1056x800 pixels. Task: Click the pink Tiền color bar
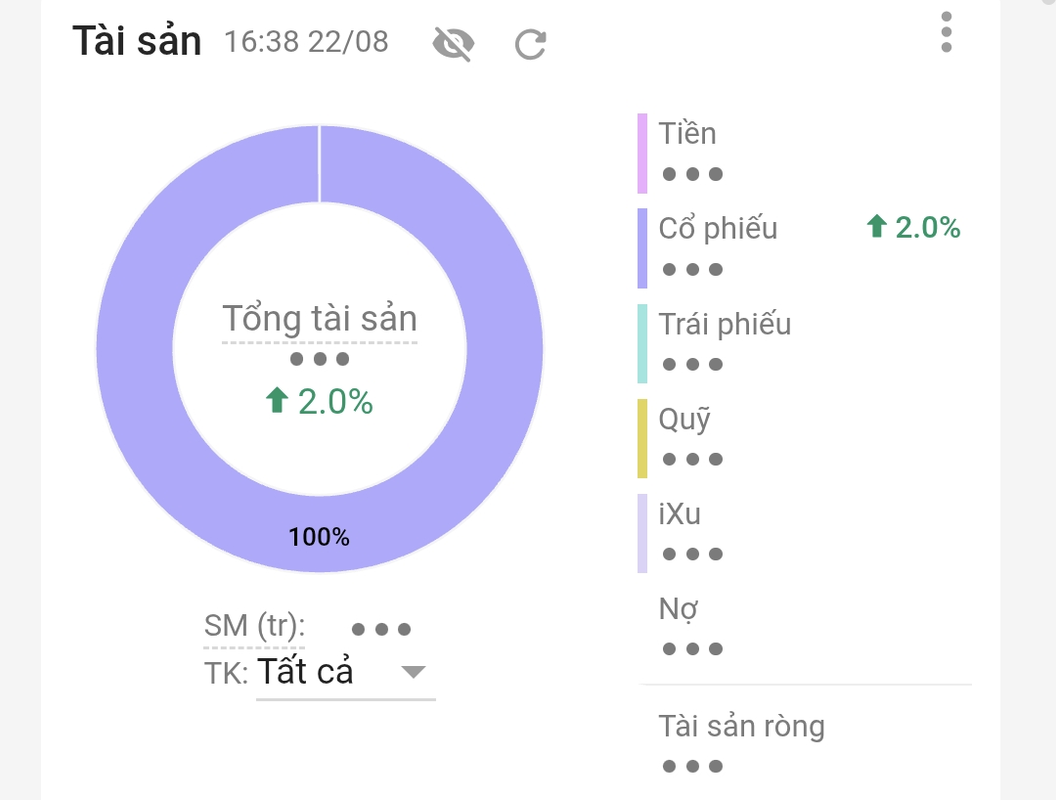[642, 153]
